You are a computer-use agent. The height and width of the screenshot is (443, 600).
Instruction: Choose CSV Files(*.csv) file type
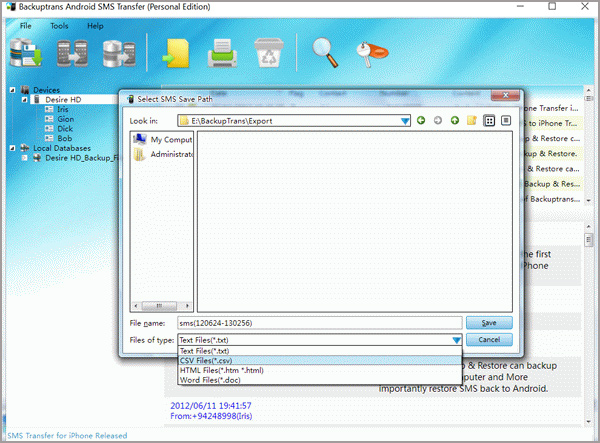pos(320,360)
